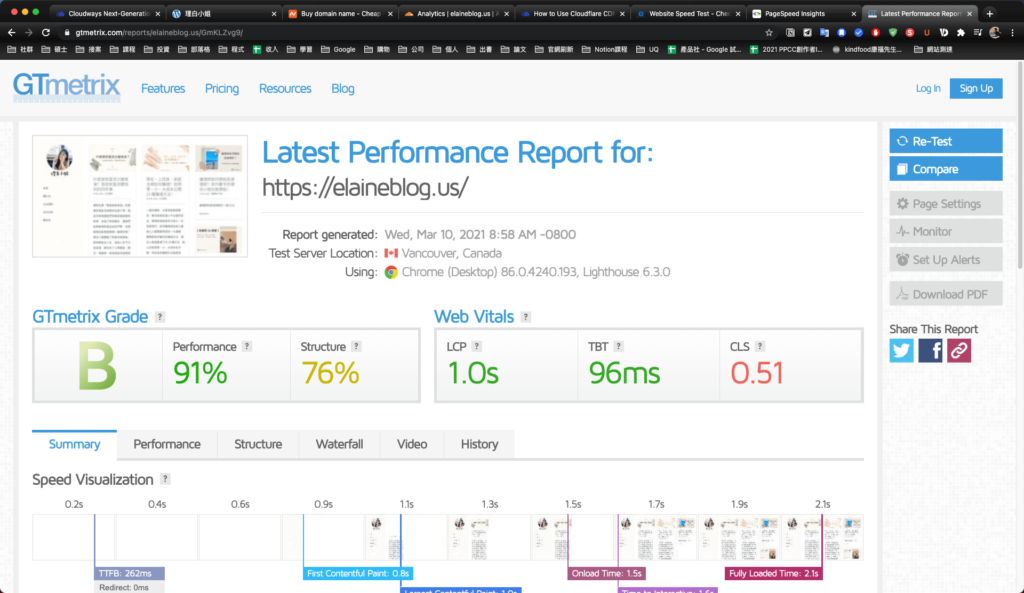
Task: Open the Video tab
Action: coord(411,444)
